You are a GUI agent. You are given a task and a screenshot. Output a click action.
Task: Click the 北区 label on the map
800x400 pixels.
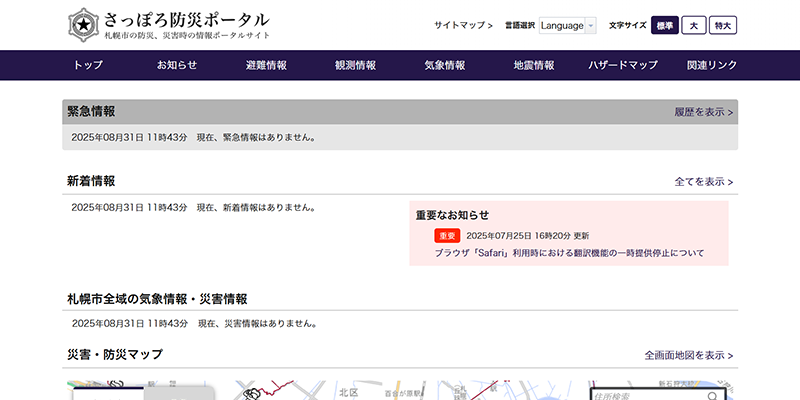[x=349, y=392]
